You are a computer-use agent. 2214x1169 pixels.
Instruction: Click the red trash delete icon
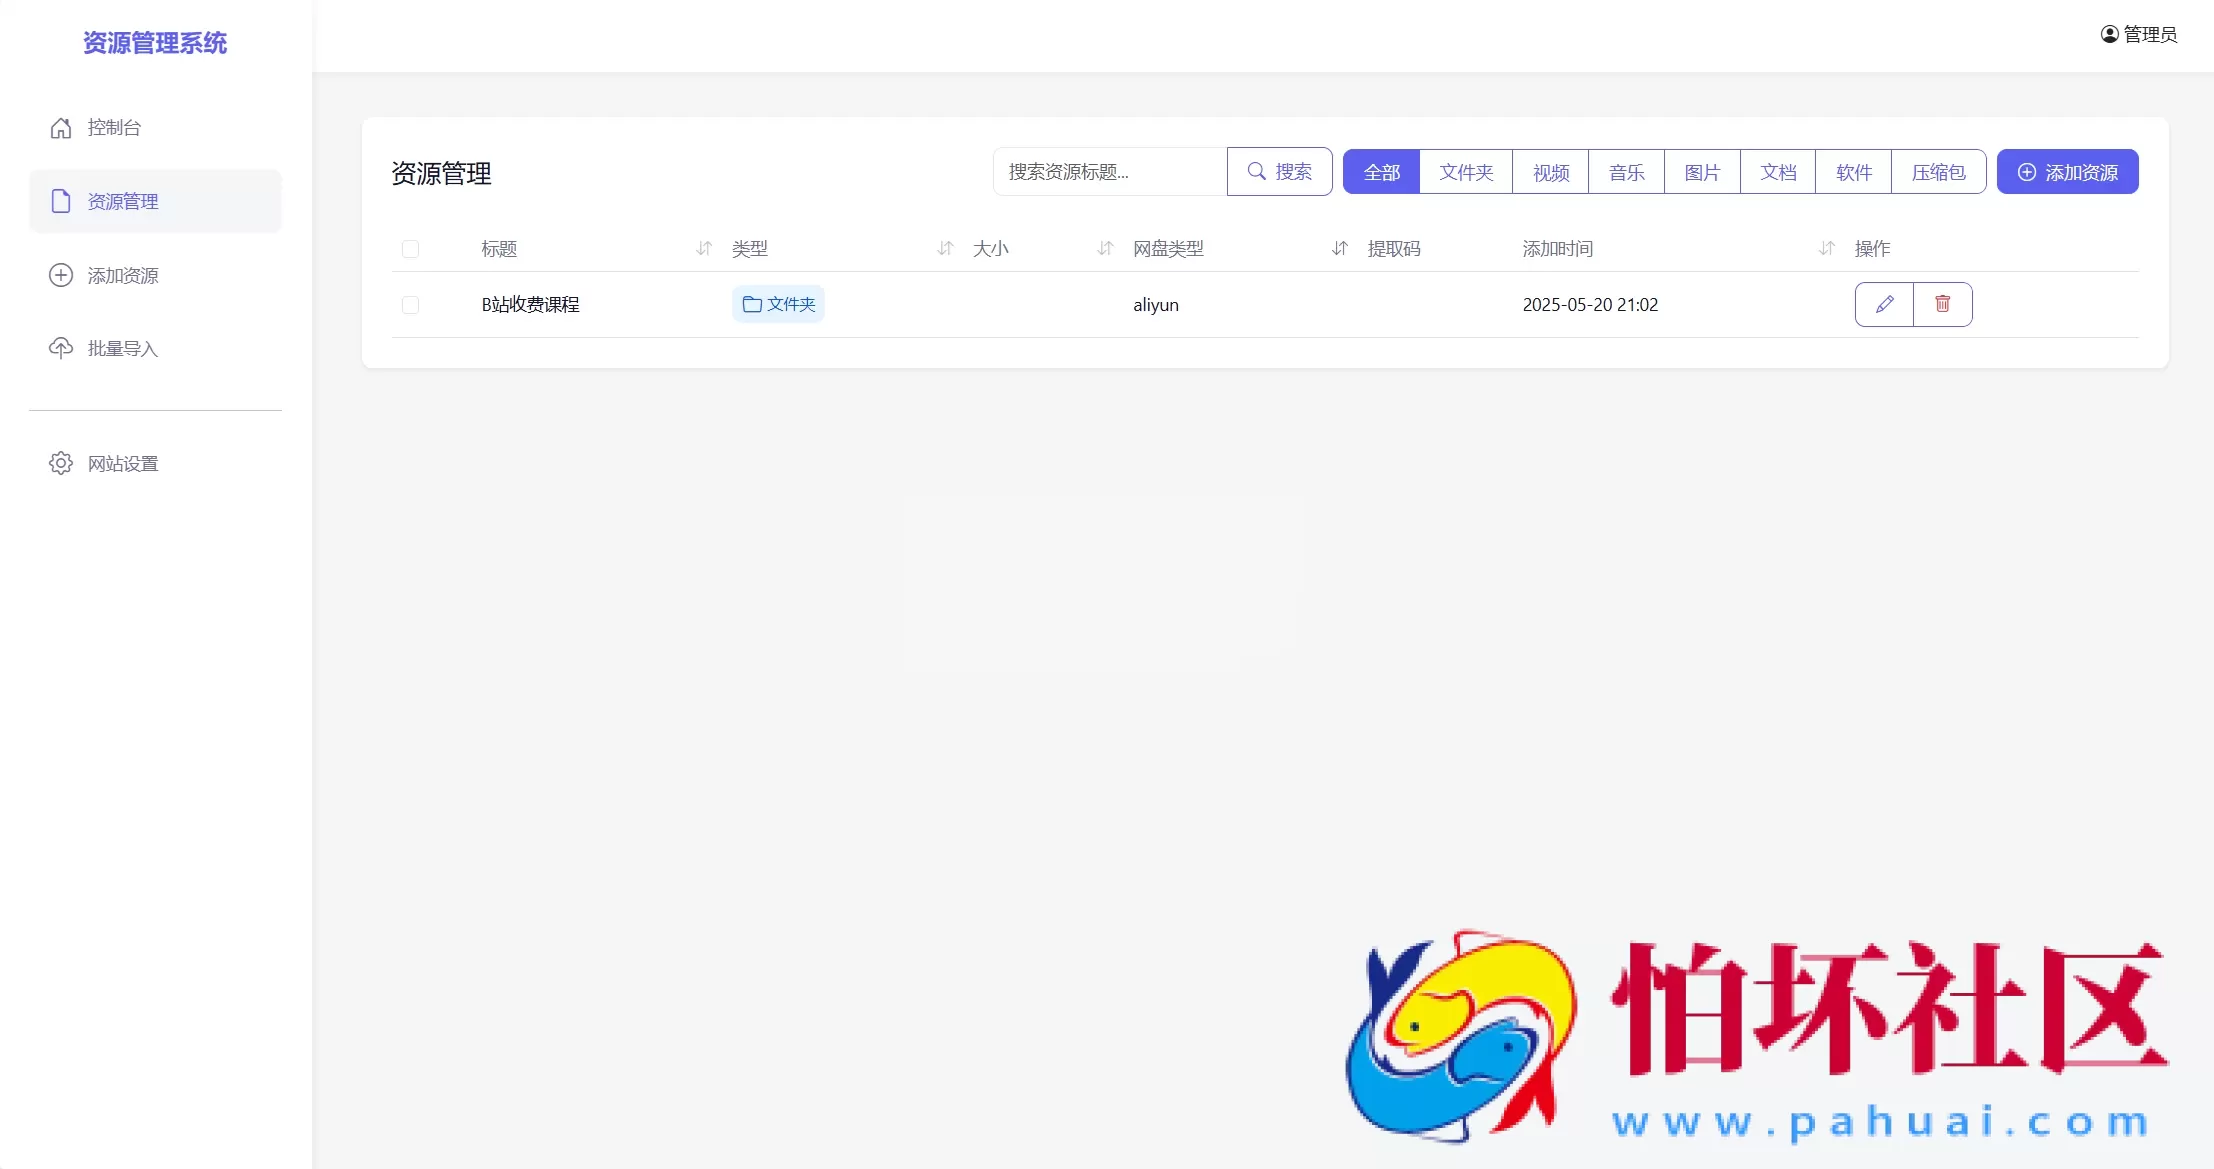pos(1943,304)
